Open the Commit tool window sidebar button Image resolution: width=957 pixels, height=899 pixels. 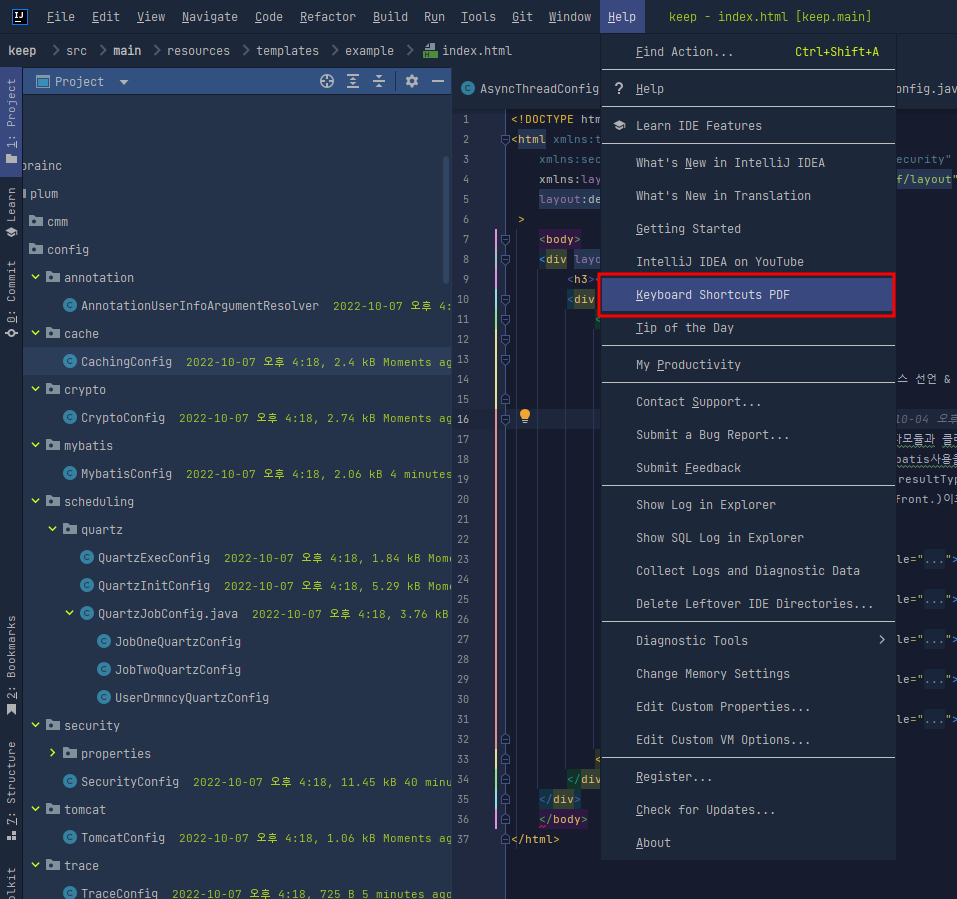(x=11, y=299)
